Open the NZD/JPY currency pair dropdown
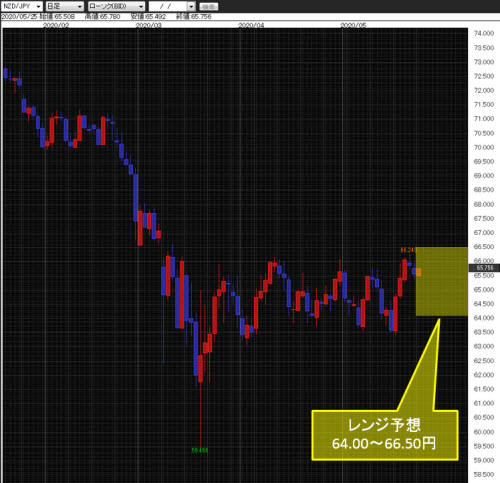The height and width of the screenshot is (483, 500). coord(22,6)
